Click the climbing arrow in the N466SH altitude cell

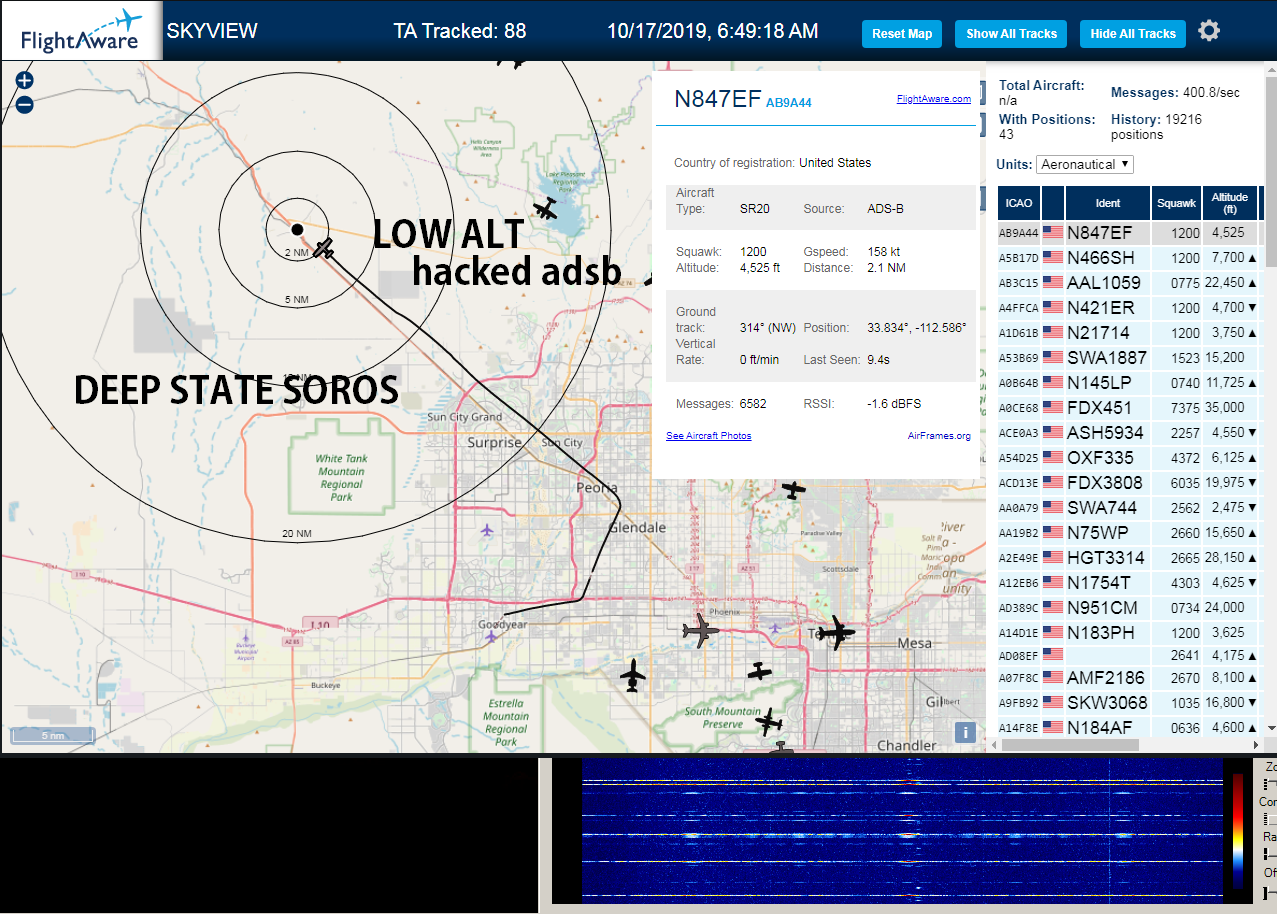(x=1254, y=258)
